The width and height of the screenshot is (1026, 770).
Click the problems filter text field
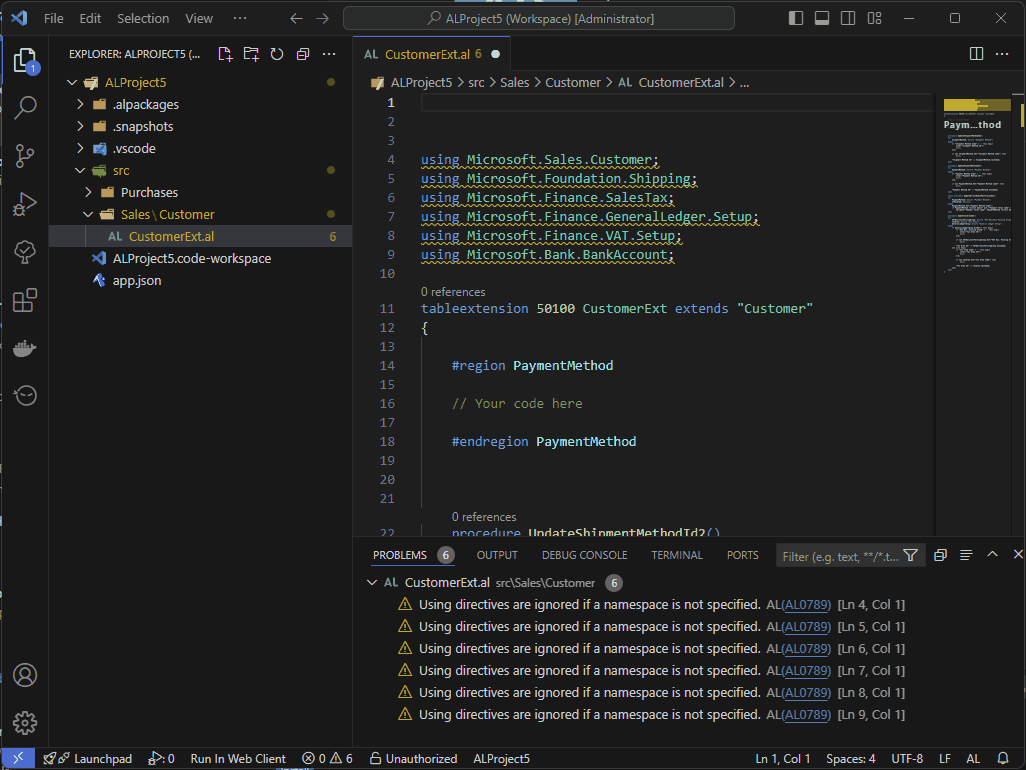839,556
